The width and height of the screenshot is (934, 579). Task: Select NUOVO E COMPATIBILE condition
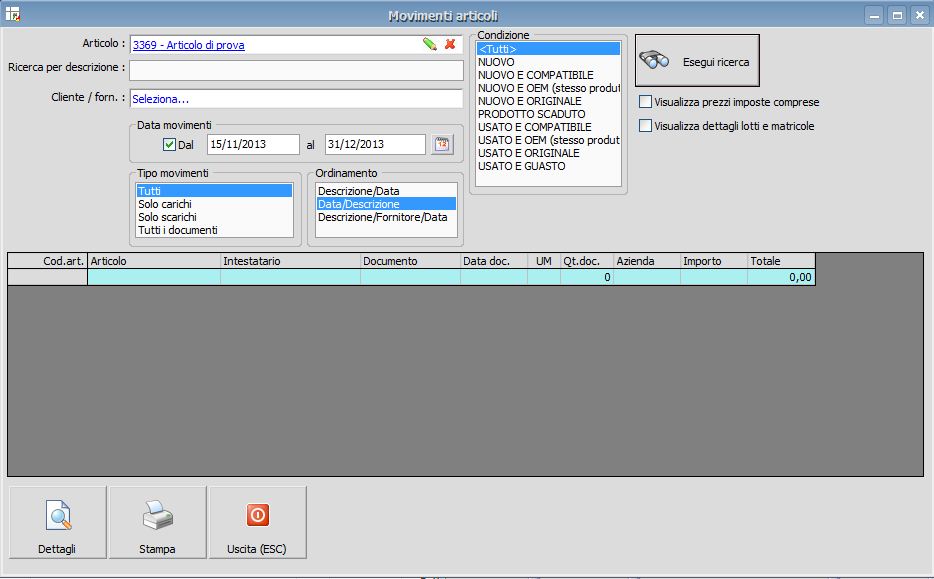[x=548, y=75]
